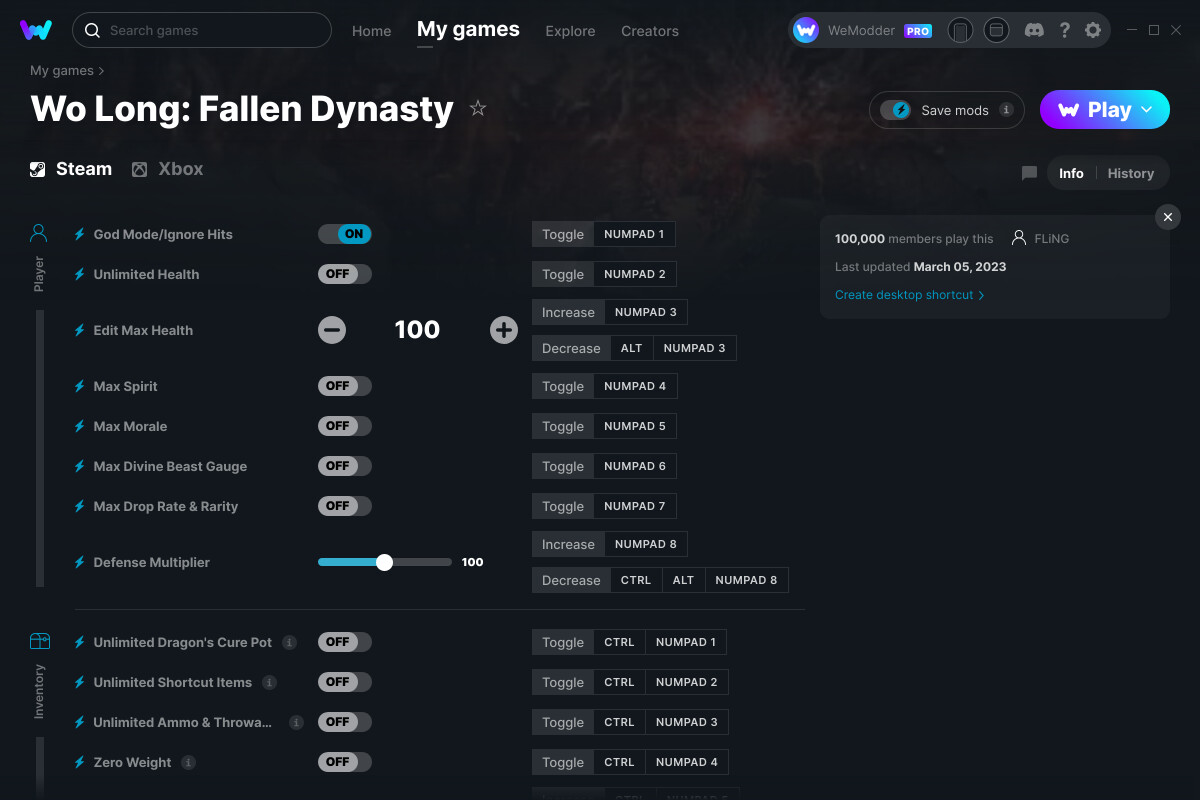The width and height of the screenshot is (1200, 800).
Task: Click the Increase hotkey label for Defense Multiplier
Action: click(568, 544)
